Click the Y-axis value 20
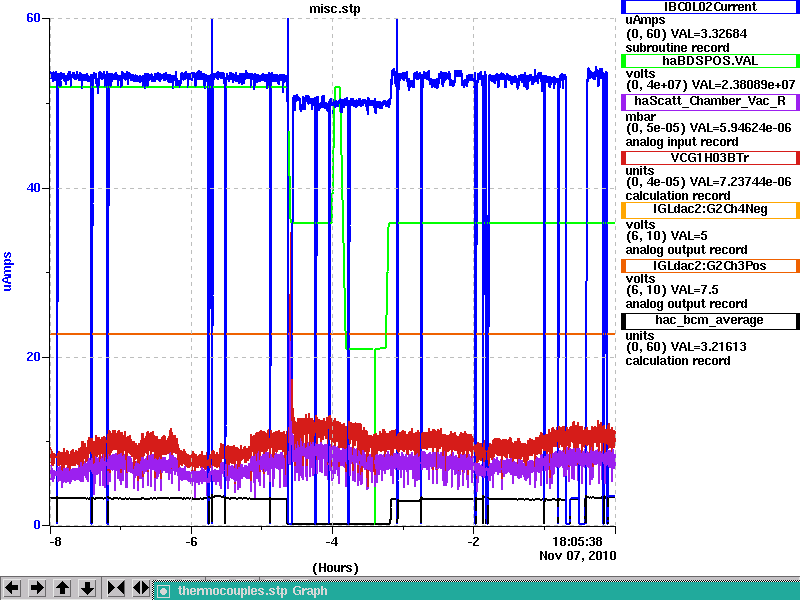Viewport: 800px width, 600px height. [x=33, y=357]
